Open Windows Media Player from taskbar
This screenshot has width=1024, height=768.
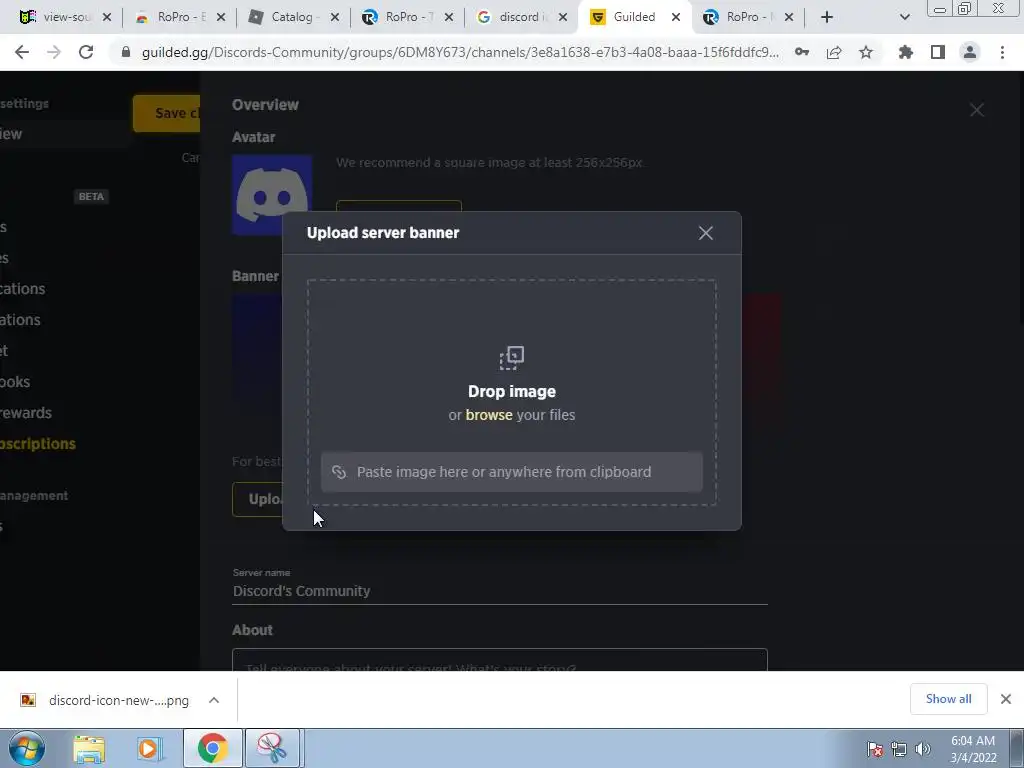(150, 749)
